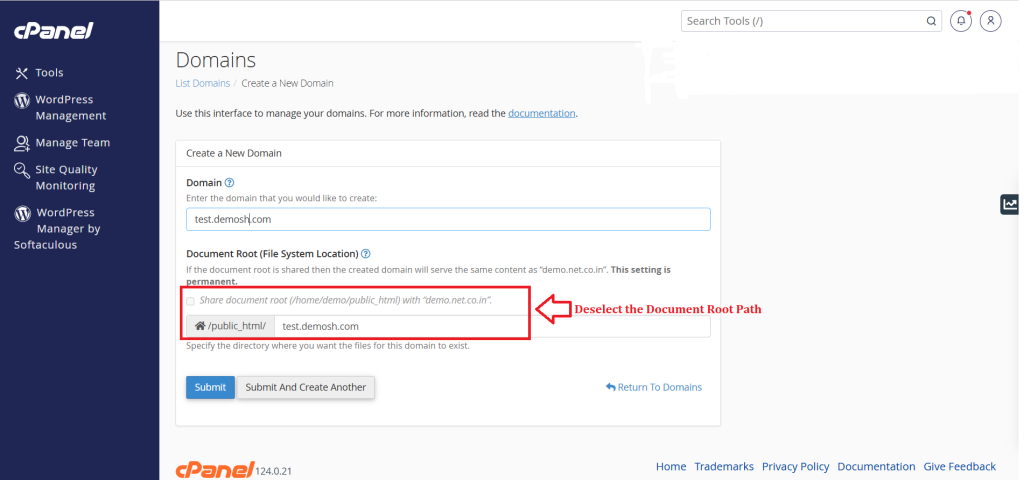
Task: Open the statistics side panel tab
Action: 1010,204
